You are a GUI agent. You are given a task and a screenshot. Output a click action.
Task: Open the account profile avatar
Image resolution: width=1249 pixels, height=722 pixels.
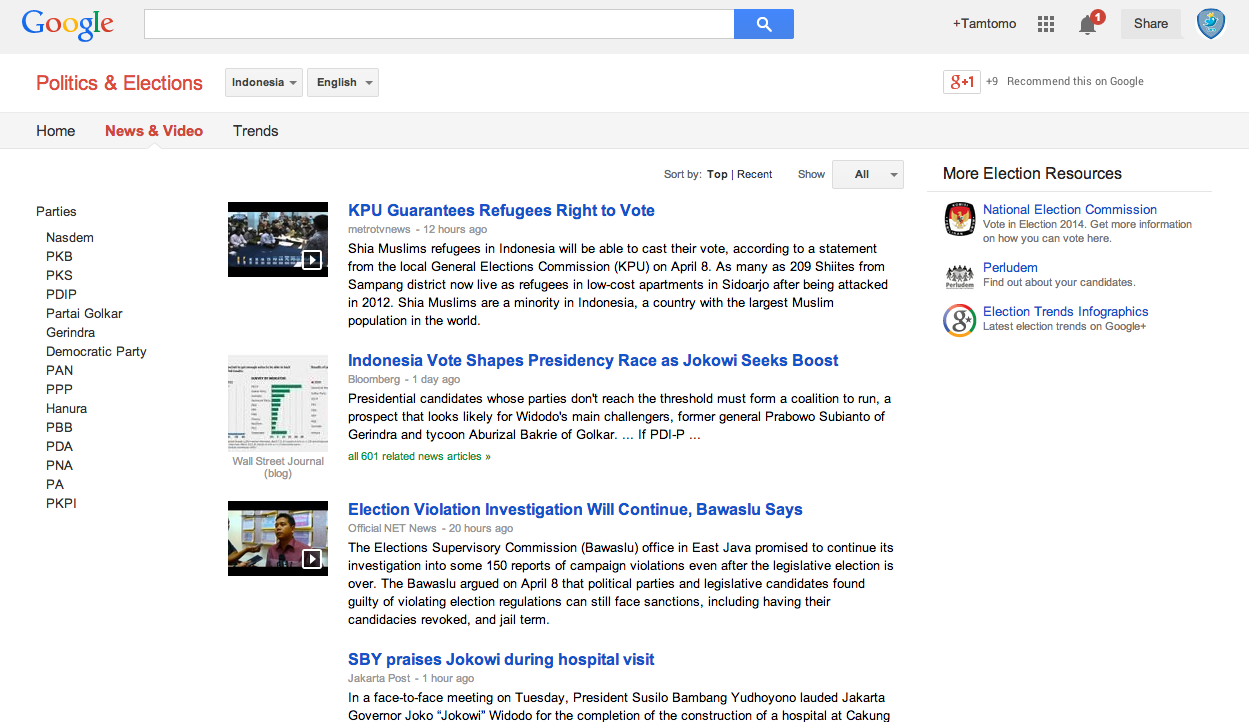coord(1211,24)
